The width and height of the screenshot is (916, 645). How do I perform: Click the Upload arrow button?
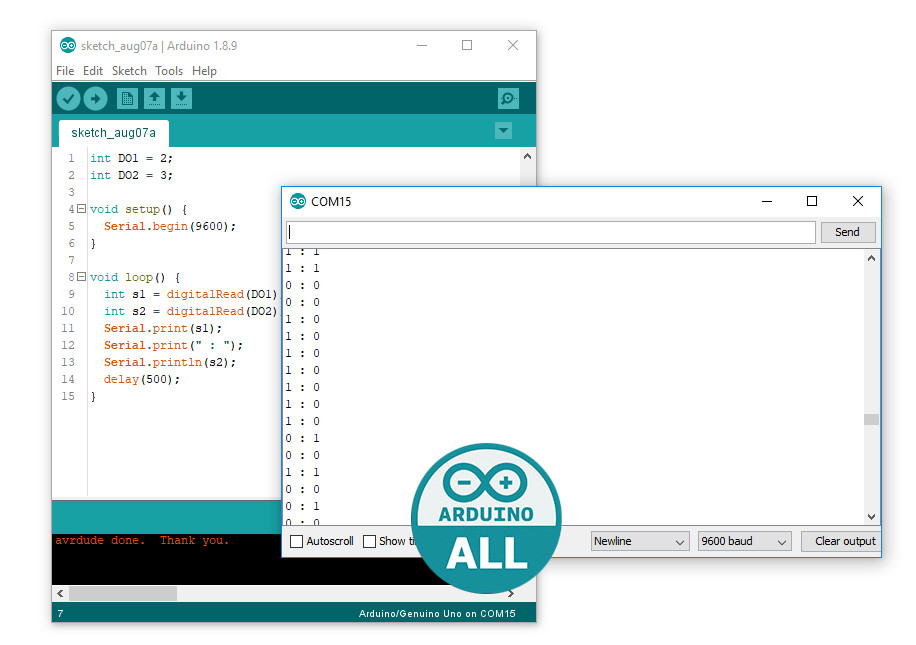95,98
